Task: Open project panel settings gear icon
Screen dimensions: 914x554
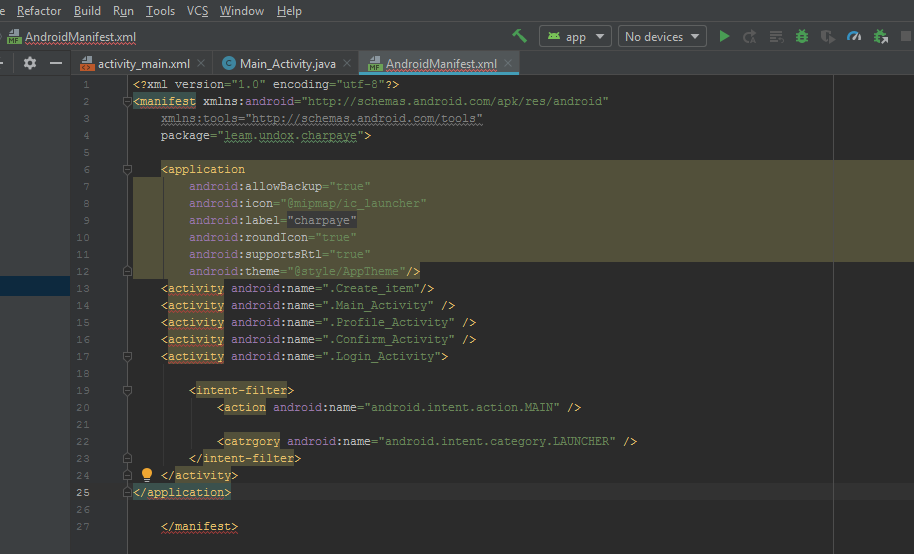Action: [x=30, y=63]
